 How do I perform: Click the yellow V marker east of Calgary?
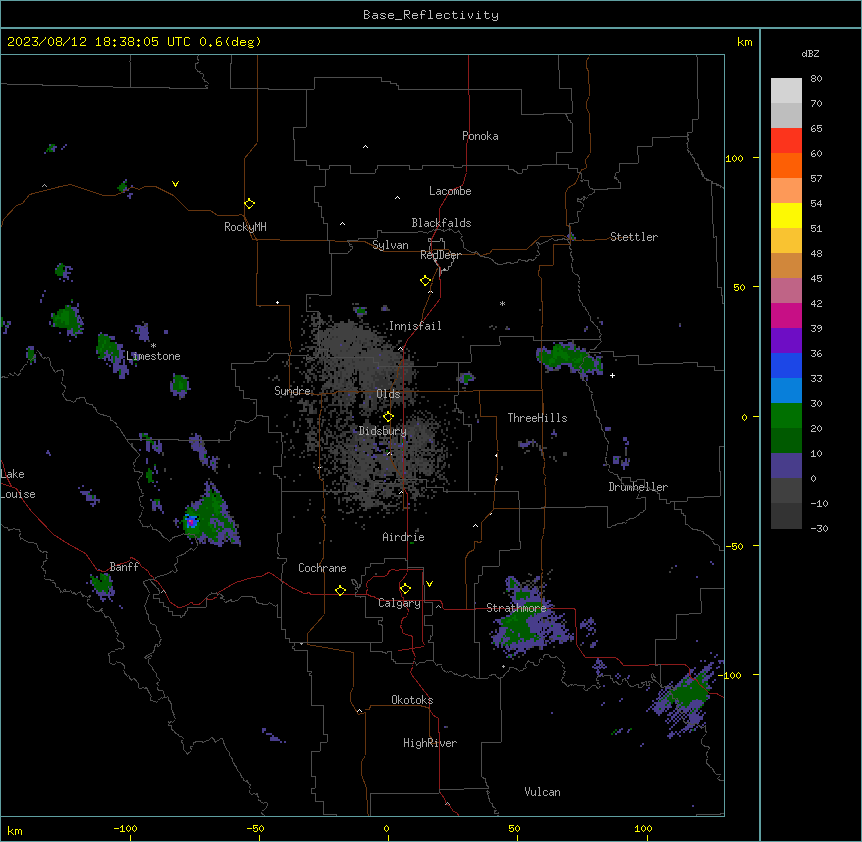coord(429,584)
